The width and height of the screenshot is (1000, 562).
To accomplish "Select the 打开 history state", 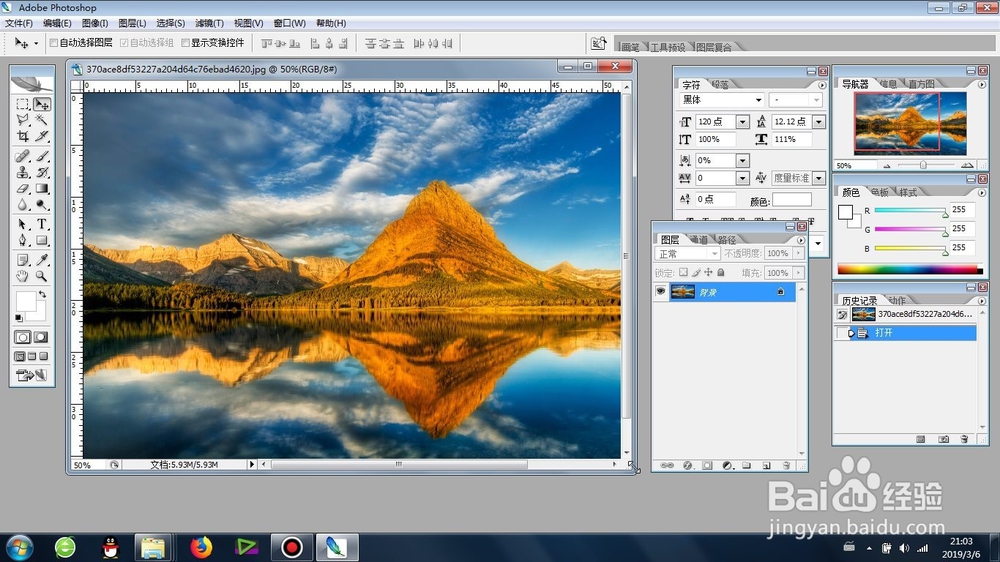I will (x=905, y=333).
